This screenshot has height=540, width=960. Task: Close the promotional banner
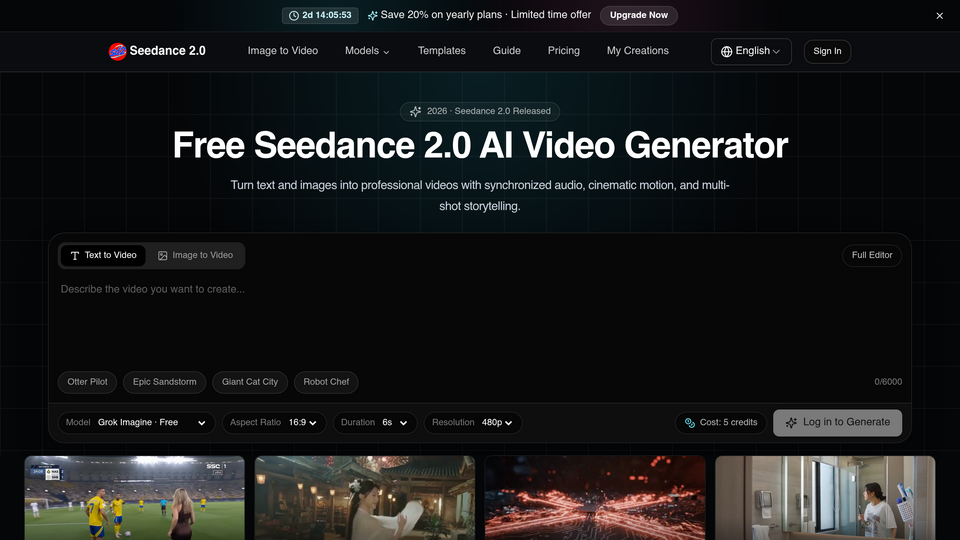(x=939, y=16)
